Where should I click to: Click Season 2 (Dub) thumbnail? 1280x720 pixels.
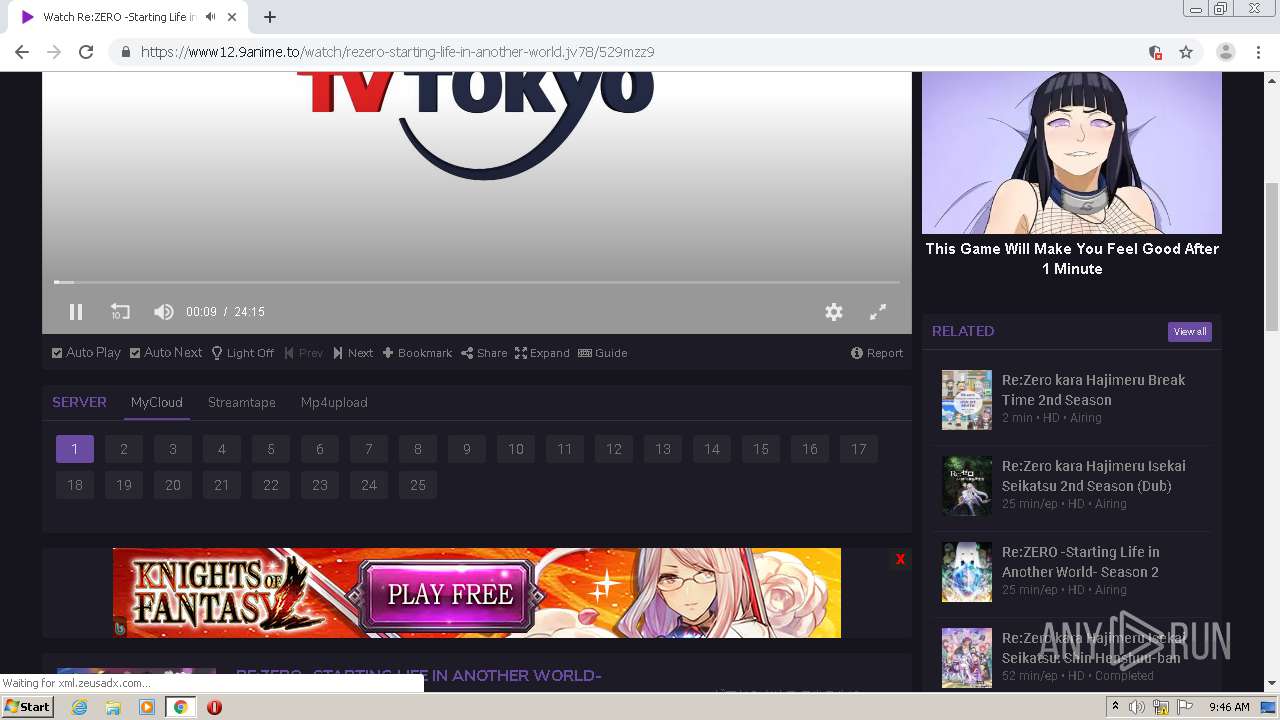tap(967, 486)
